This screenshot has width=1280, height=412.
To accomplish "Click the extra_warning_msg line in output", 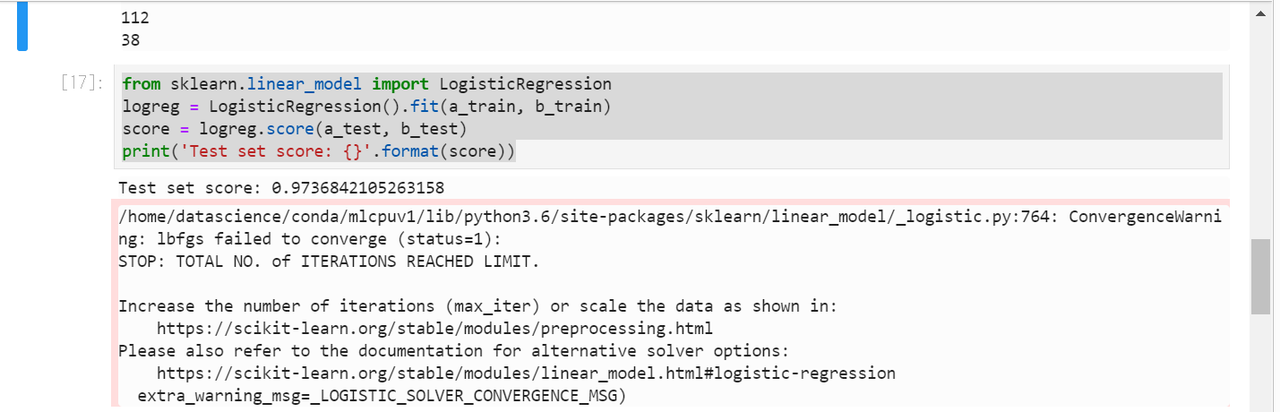I will (380, 396).
